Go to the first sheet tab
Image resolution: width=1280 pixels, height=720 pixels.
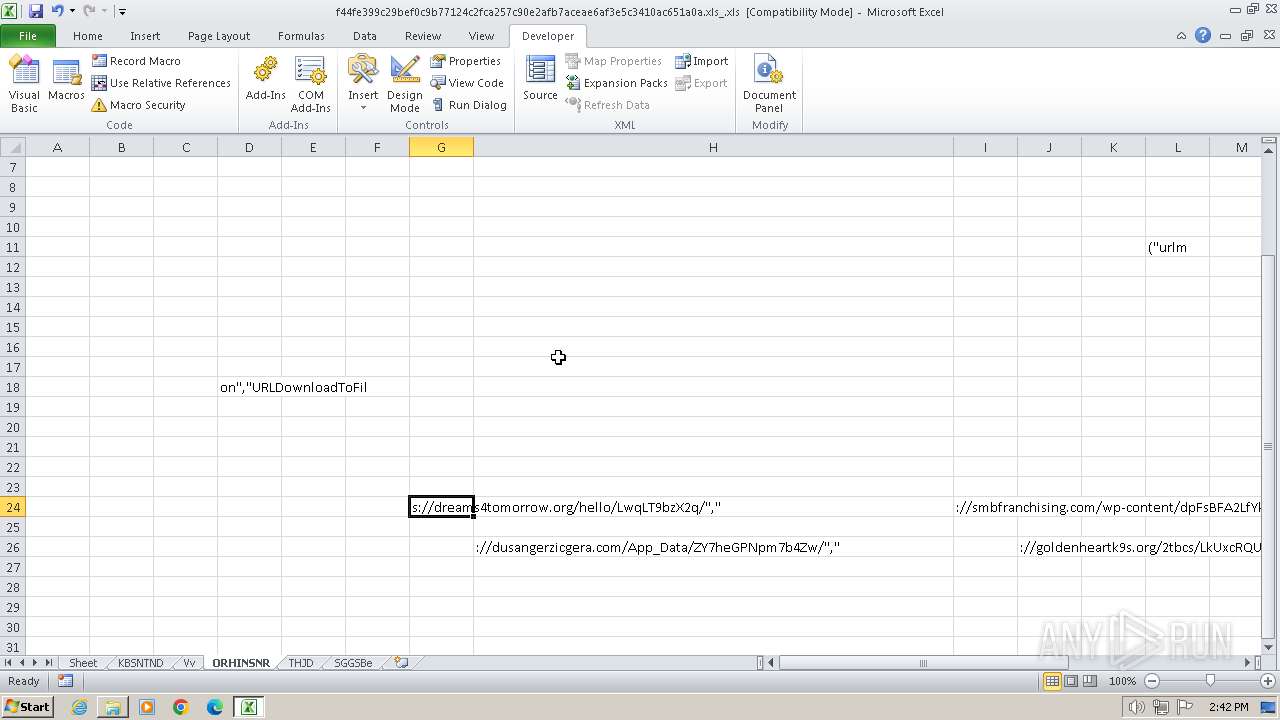(x=9, y=663)
